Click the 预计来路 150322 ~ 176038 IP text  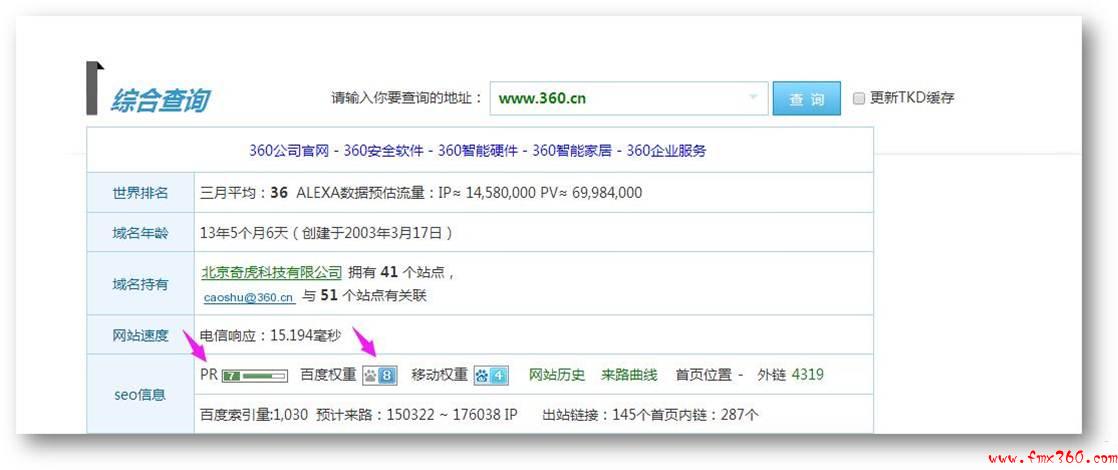(417, 414)
